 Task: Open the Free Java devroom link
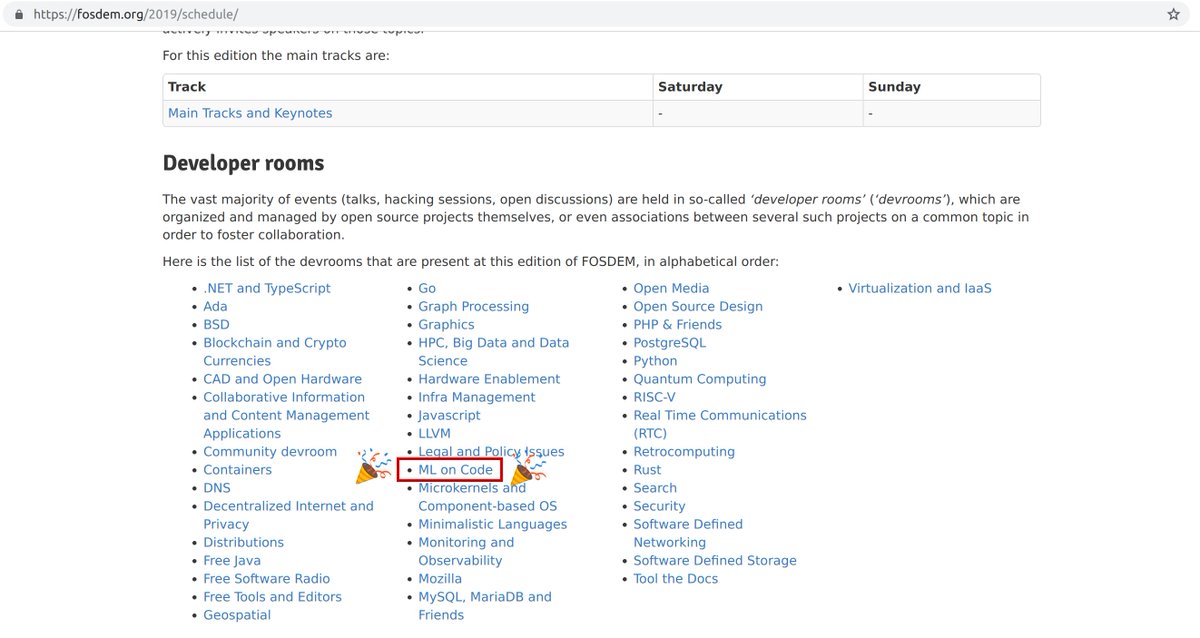(x=232, y=560)
